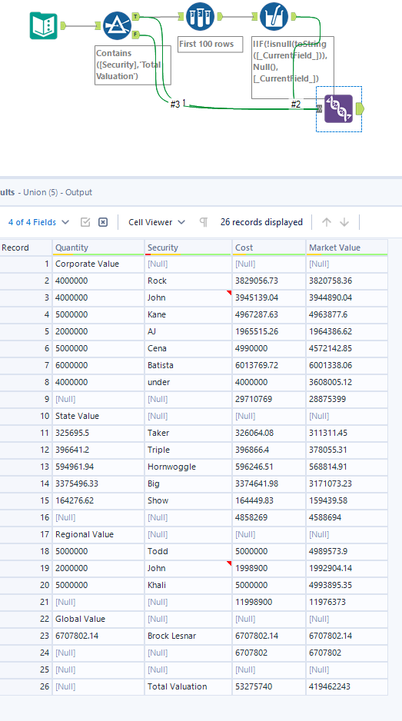Select the quantity cell 3375496.33
This screenshot has width=402, height=721.
(x=98, y=484)
